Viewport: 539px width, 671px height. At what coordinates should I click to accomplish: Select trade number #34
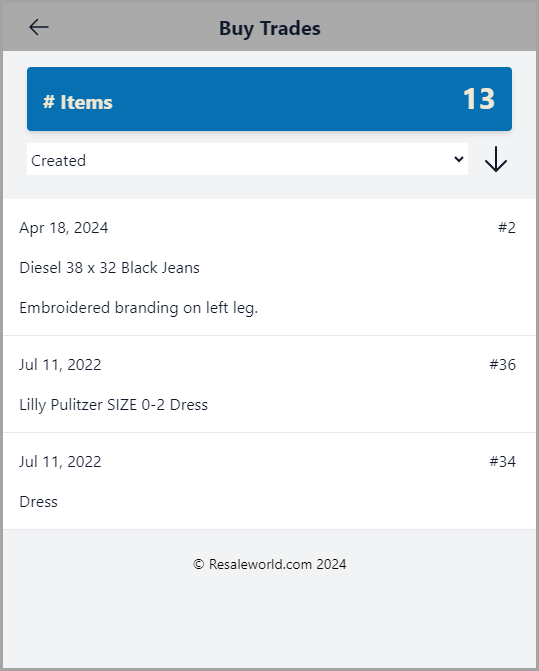[x=502, y=462]
